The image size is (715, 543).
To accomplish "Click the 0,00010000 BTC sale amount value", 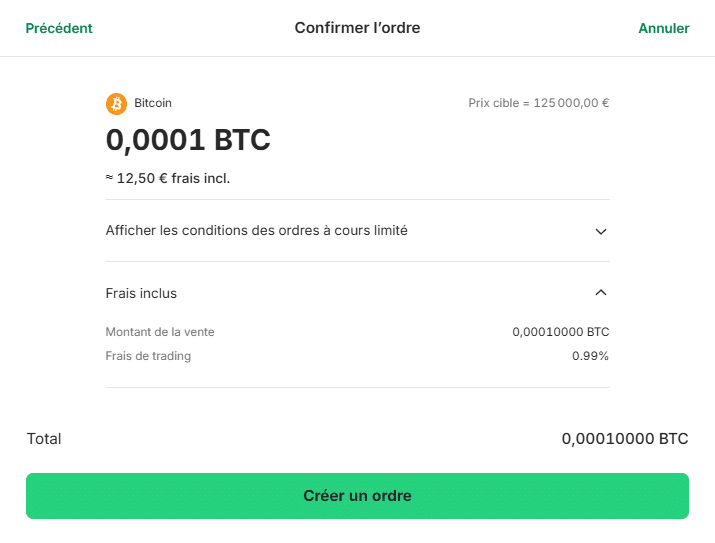I will click(560, 332).
